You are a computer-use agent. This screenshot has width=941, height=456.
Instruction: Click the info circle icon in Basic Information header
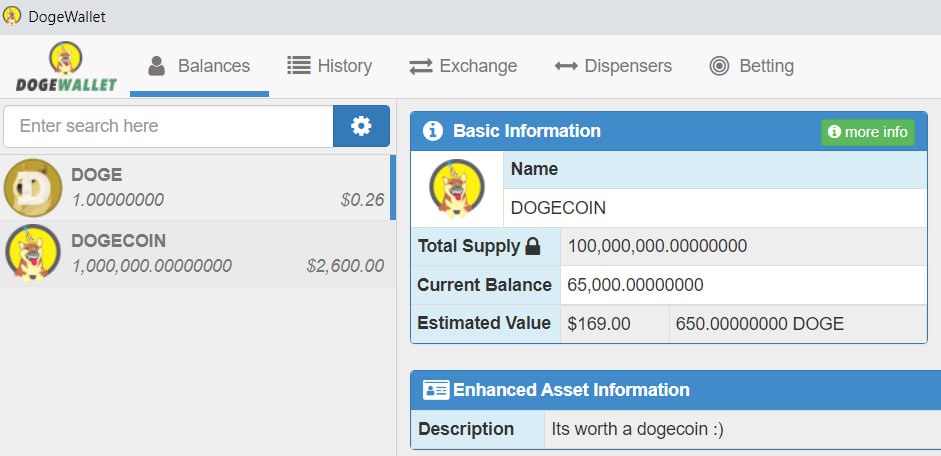433,131
